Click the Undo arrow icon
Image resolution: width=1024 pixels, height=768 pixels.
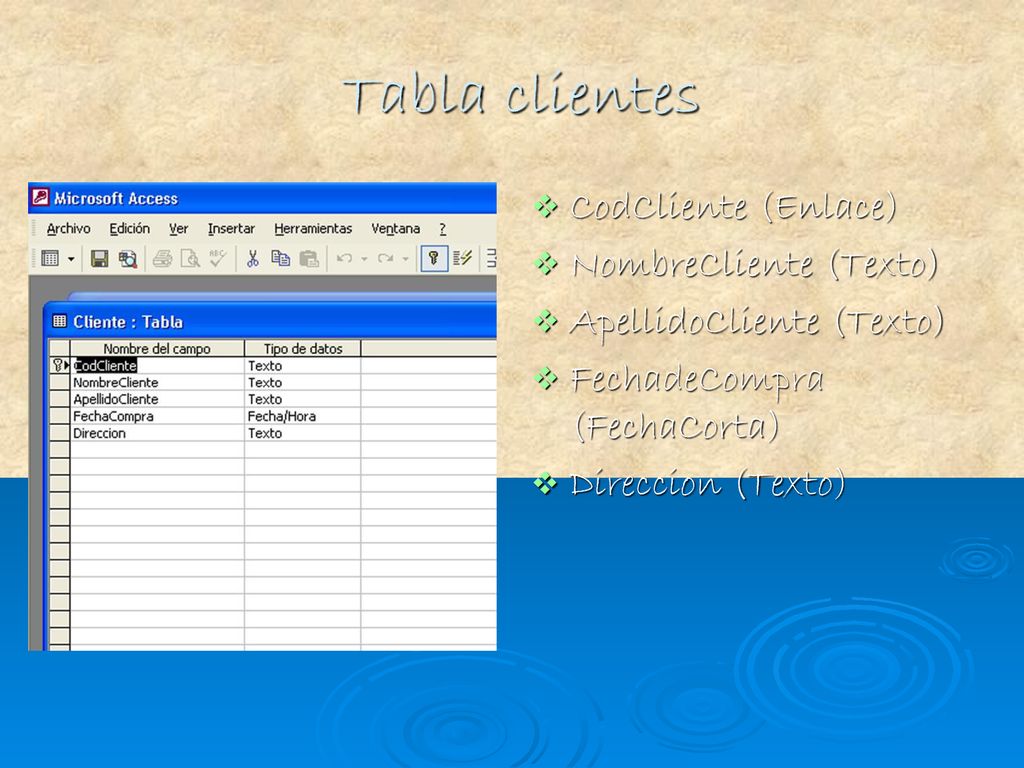click(344, 259)
